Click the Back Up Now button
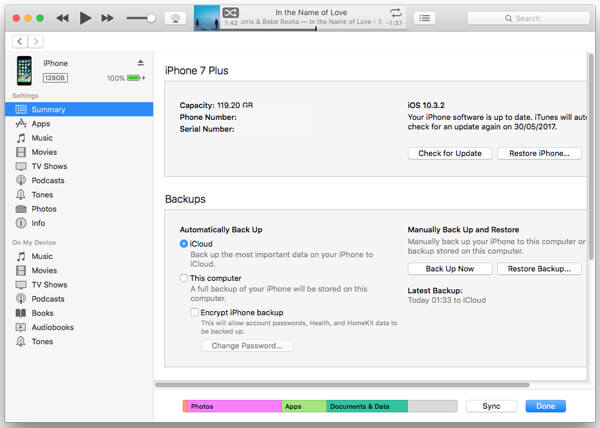The width and height of the screenshot is (600, 428). pos(450,269)
